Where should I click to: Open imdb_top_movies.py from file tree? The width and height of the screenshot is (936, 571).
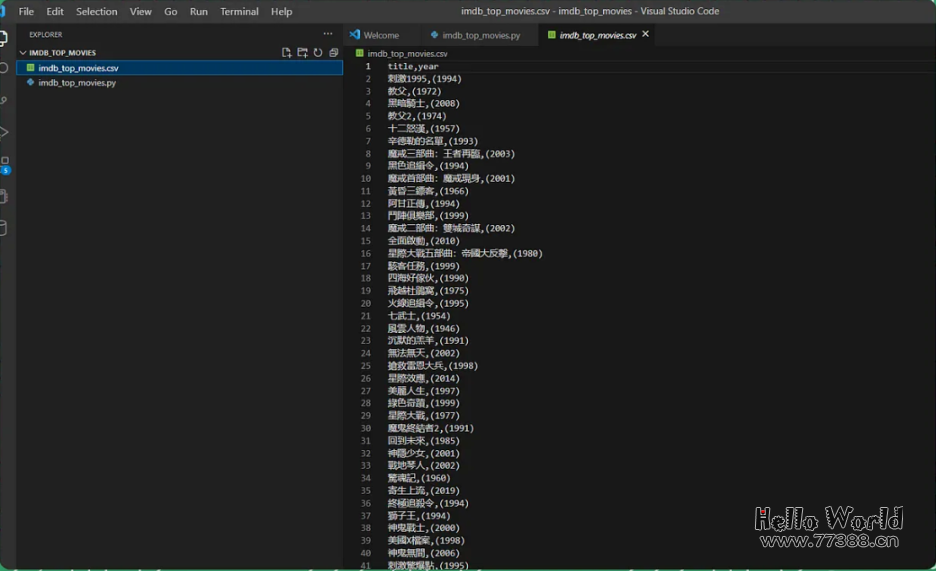pos(77,83)
